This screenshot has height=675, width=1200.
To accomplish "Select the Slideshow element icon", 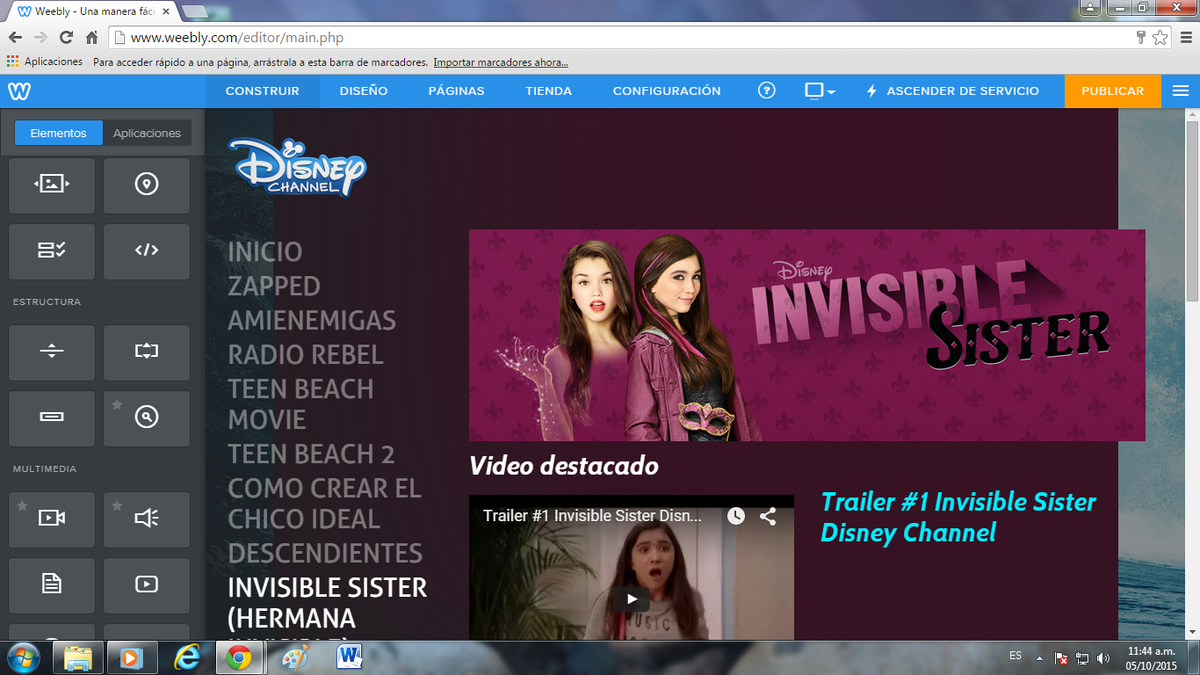I will [x=52, y=185].
